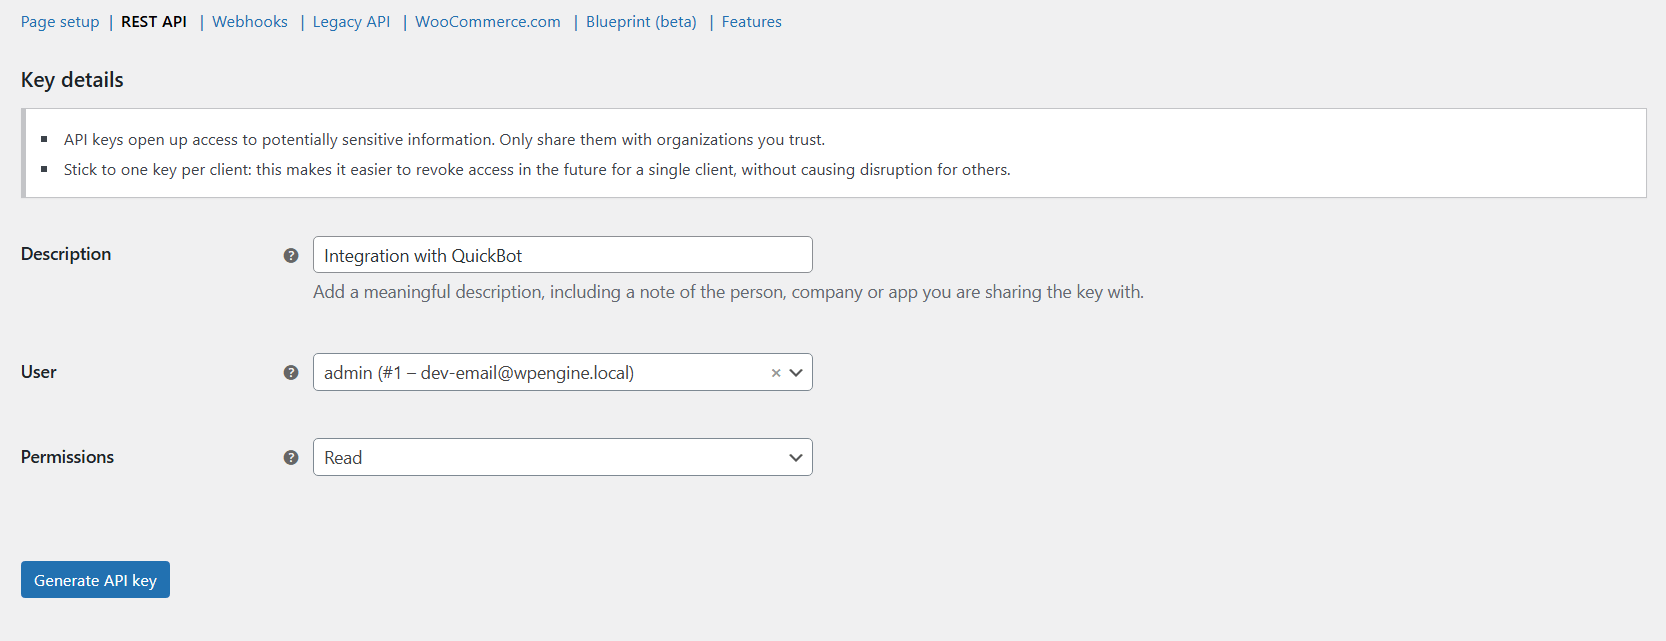This screenshot has height=641, width=1666.
Task: Switch to the Webhooks tab
Action: pos(249,21)
